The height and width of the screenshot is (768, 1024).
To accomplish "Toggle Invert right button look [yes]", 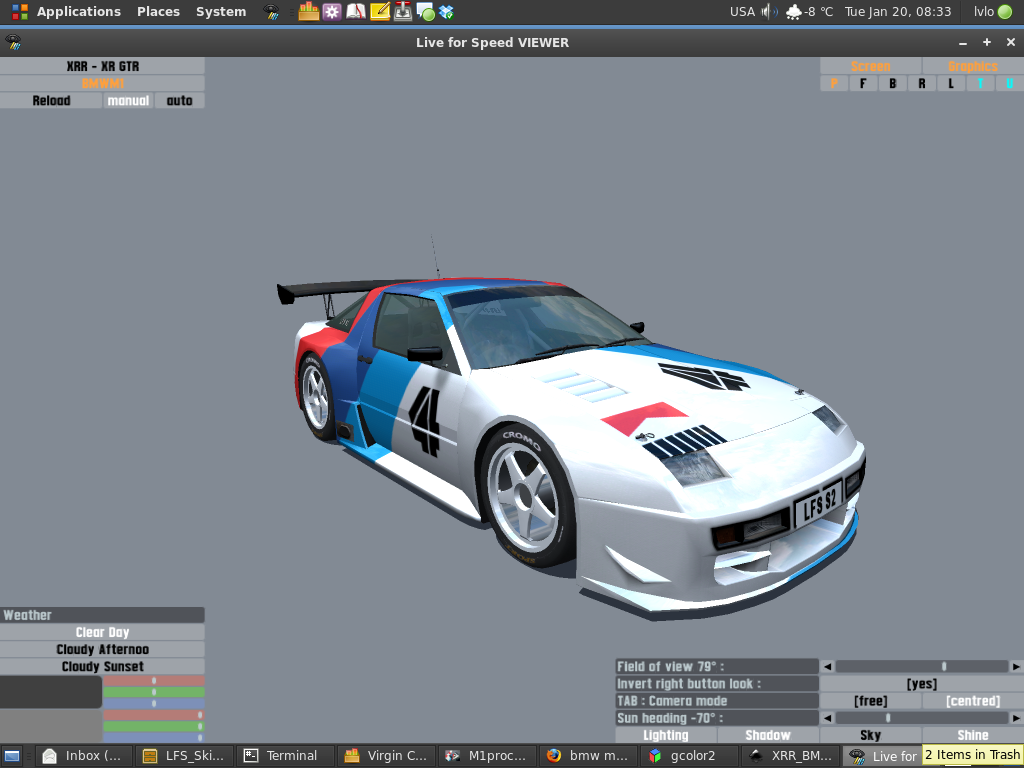I will click(921, 684).
